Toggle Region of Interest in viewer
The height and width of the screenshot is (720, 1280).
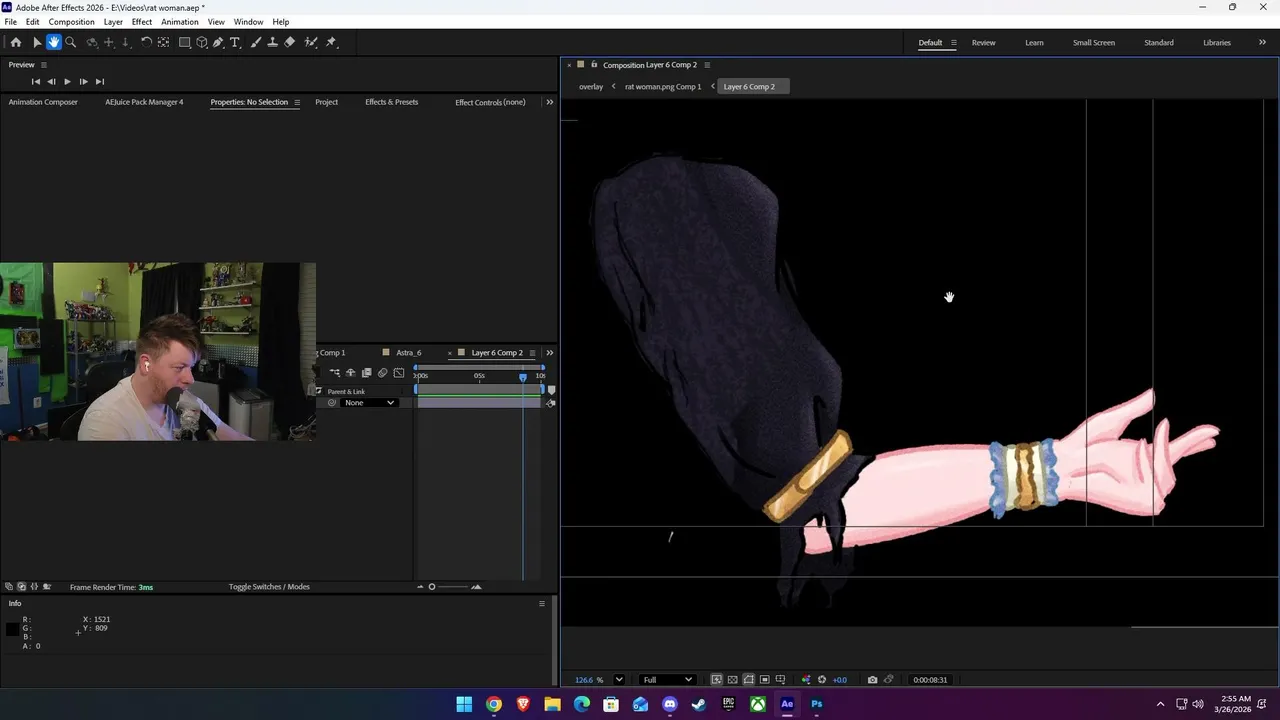pos(764,680)
